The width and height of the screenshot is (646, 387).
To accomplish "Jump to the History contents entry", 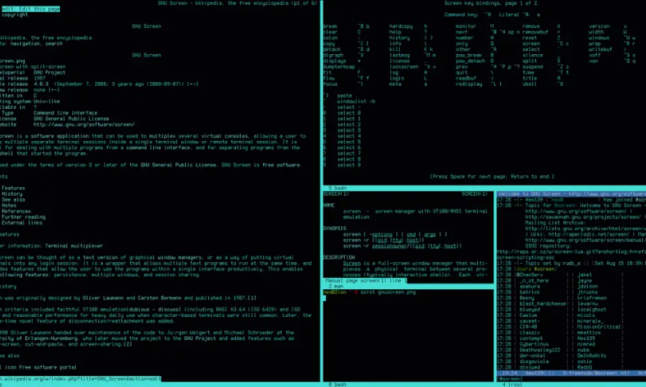I will tap(12, 194).
